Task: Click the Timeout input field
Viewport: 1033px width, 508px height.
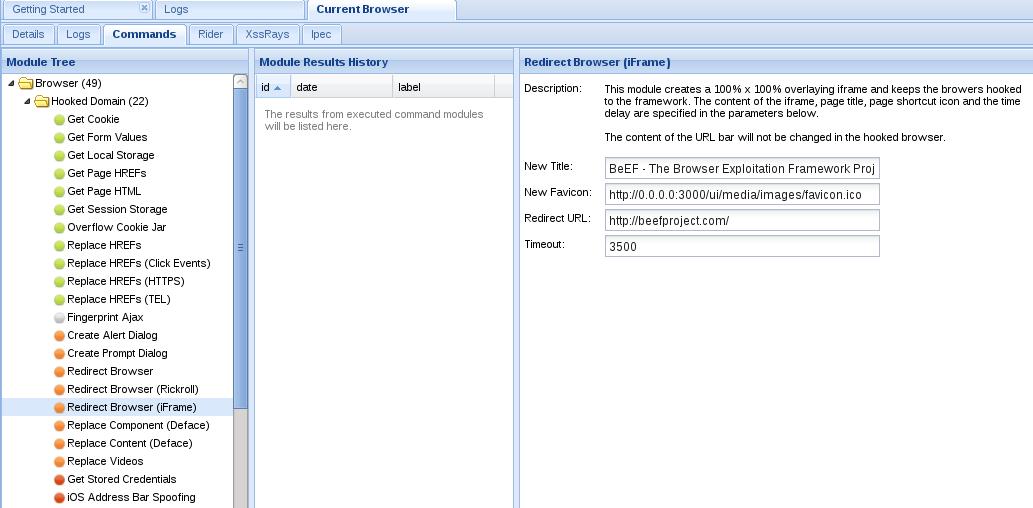Action: [741, 246]
